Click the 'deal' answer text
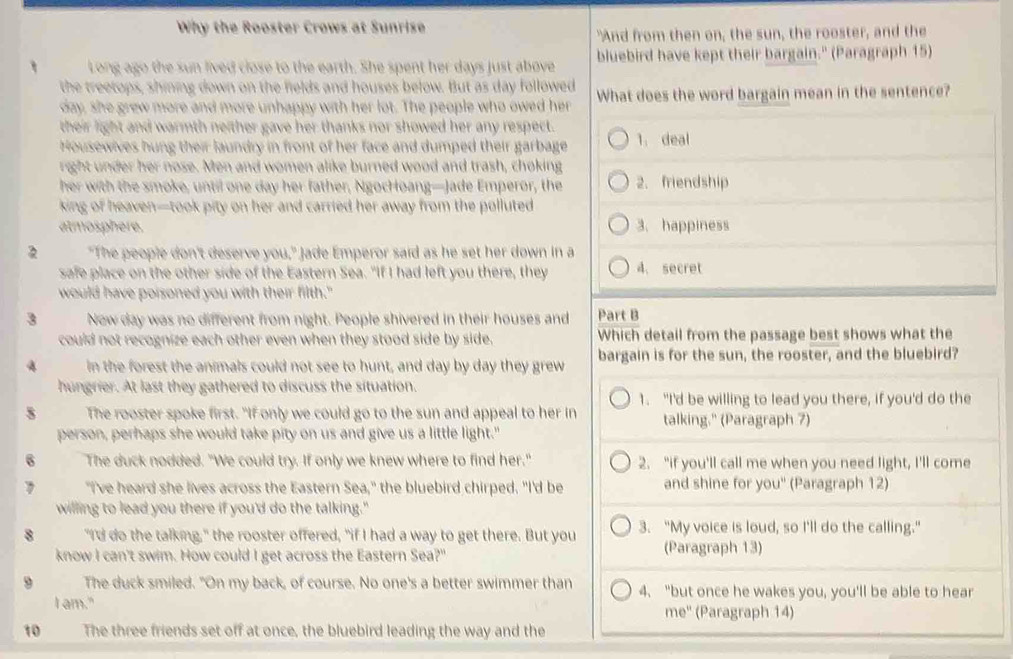1013x659 pixels. point(676,139)
